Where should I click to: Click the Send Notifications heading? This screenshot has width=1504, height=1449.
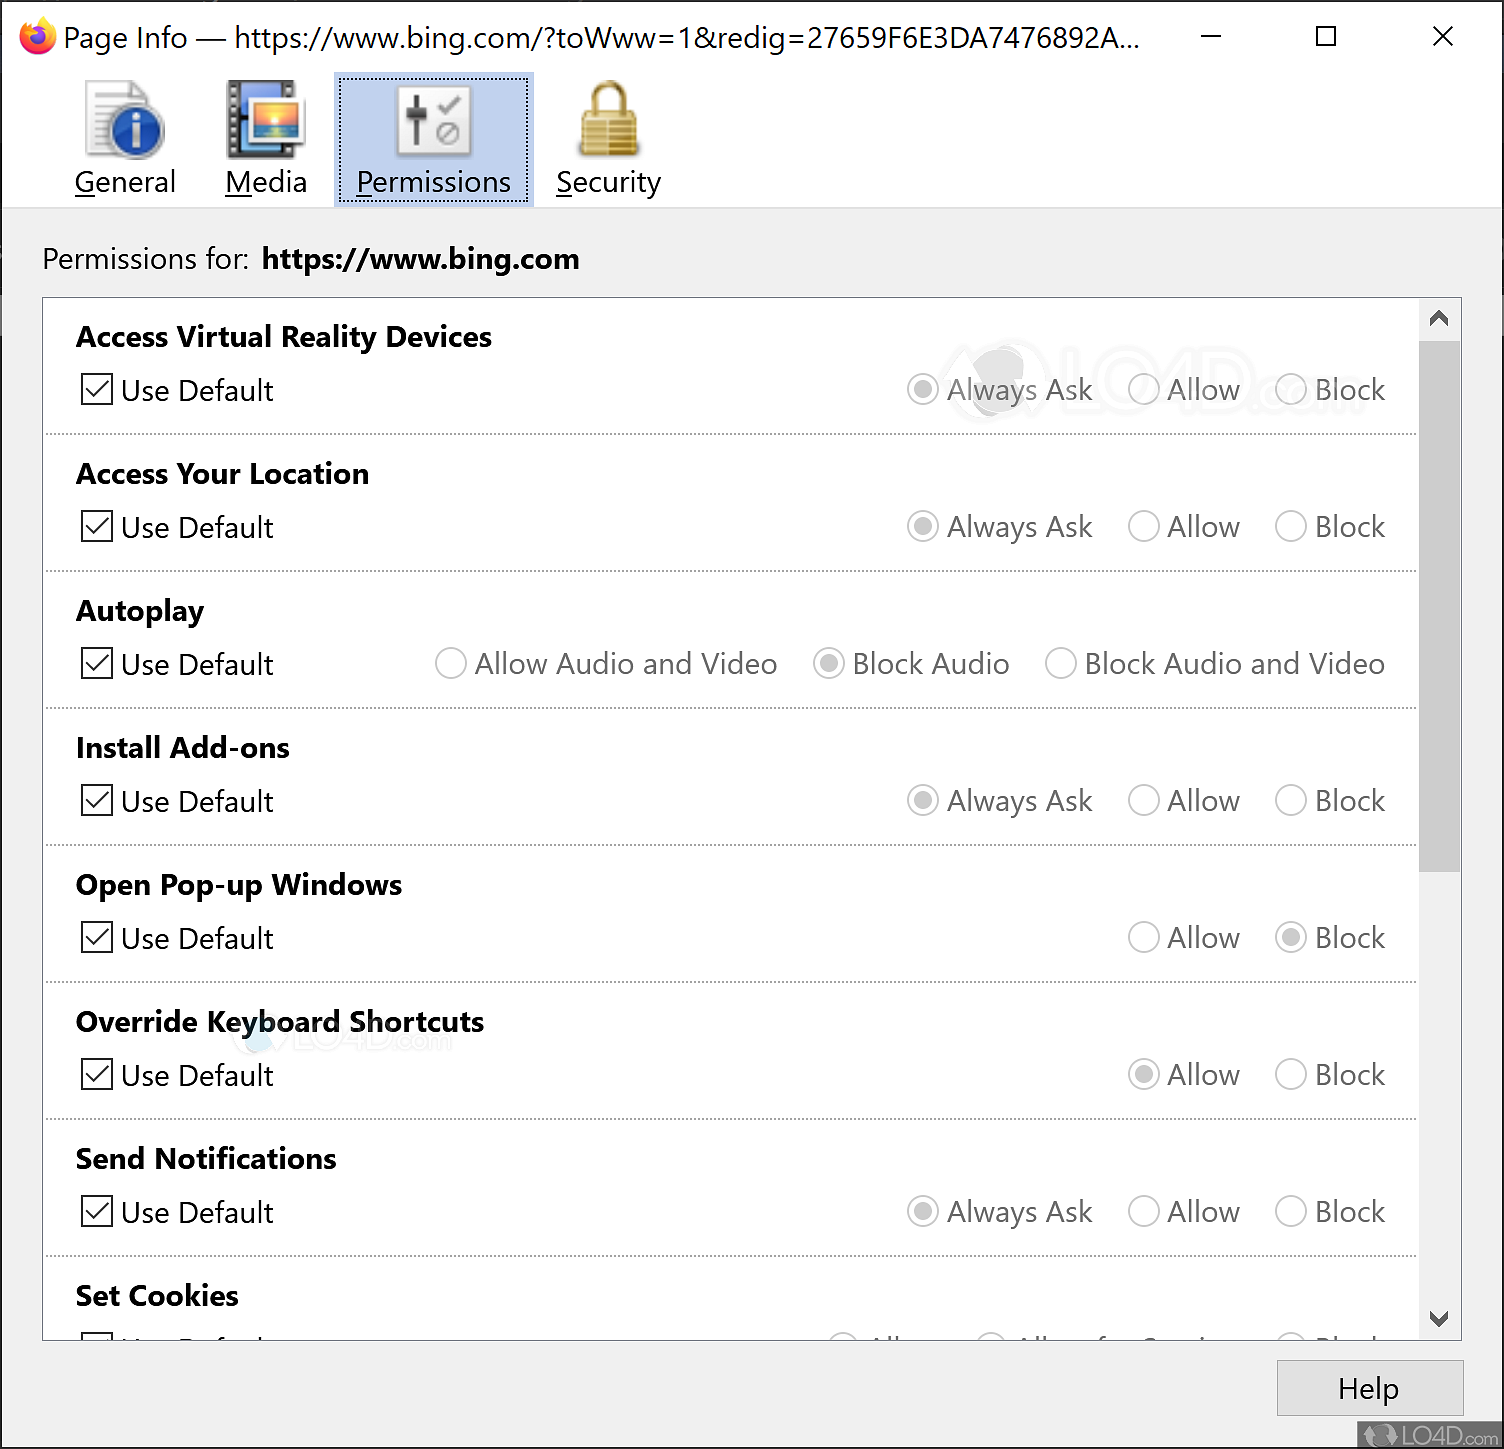[x=206, y=1158]
